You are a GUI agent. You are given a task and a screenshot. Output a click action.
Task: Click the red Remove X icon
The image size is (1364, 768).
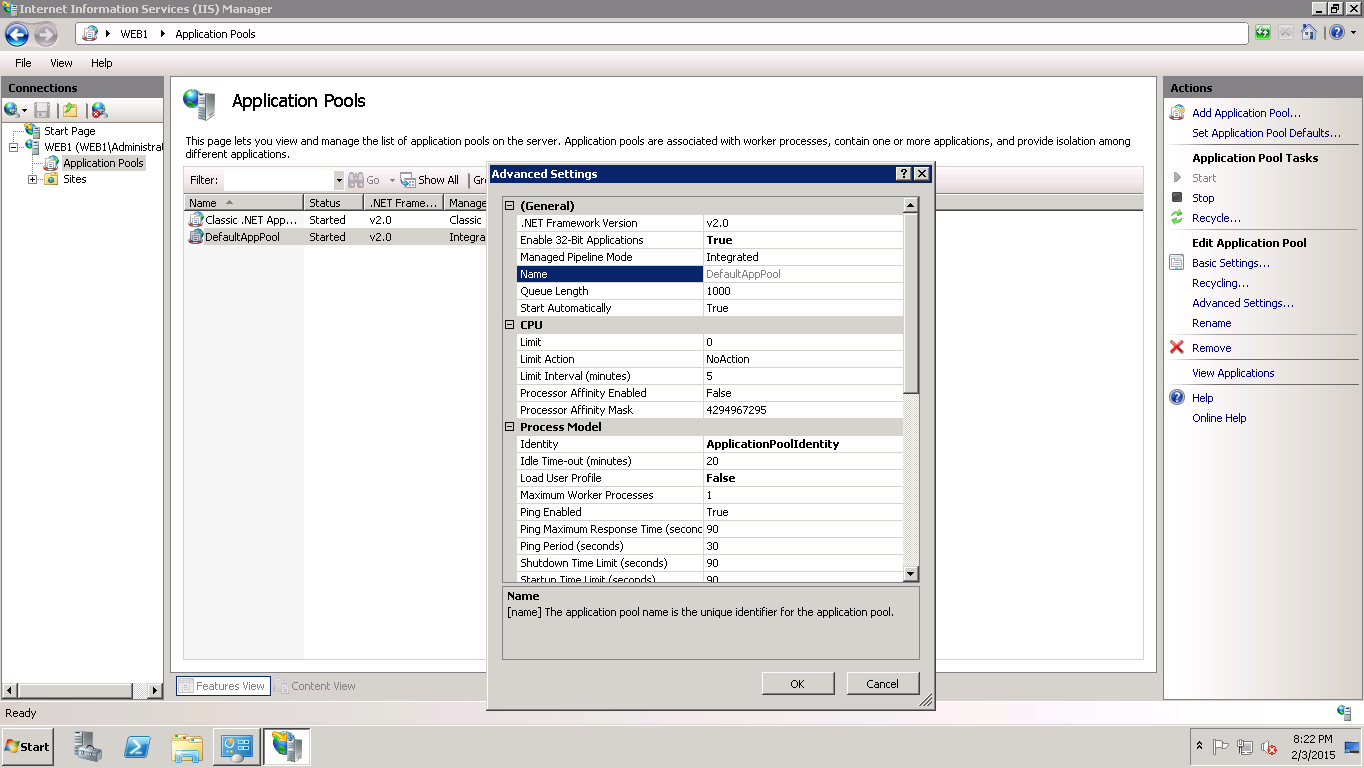pyautogui.click(x=1177, y=348)
